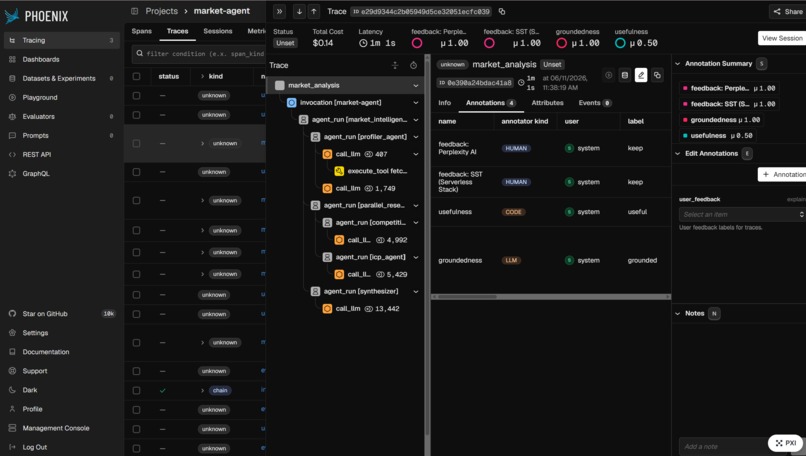
Task: Open Tracing in the sidebar
Action: (62, 40)
